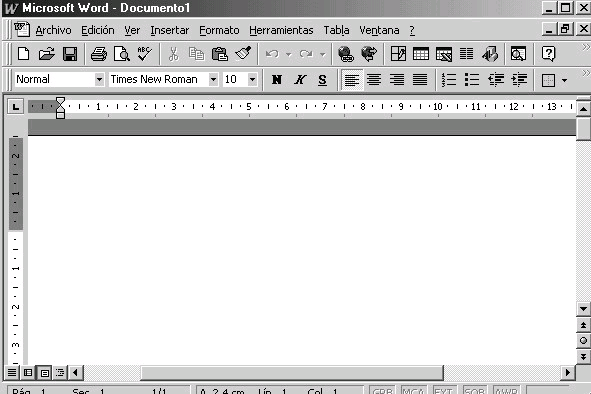Viewport: 591px width, 394px height.
Task: Insert an Excel worksheet
Action: coord(444,54)
